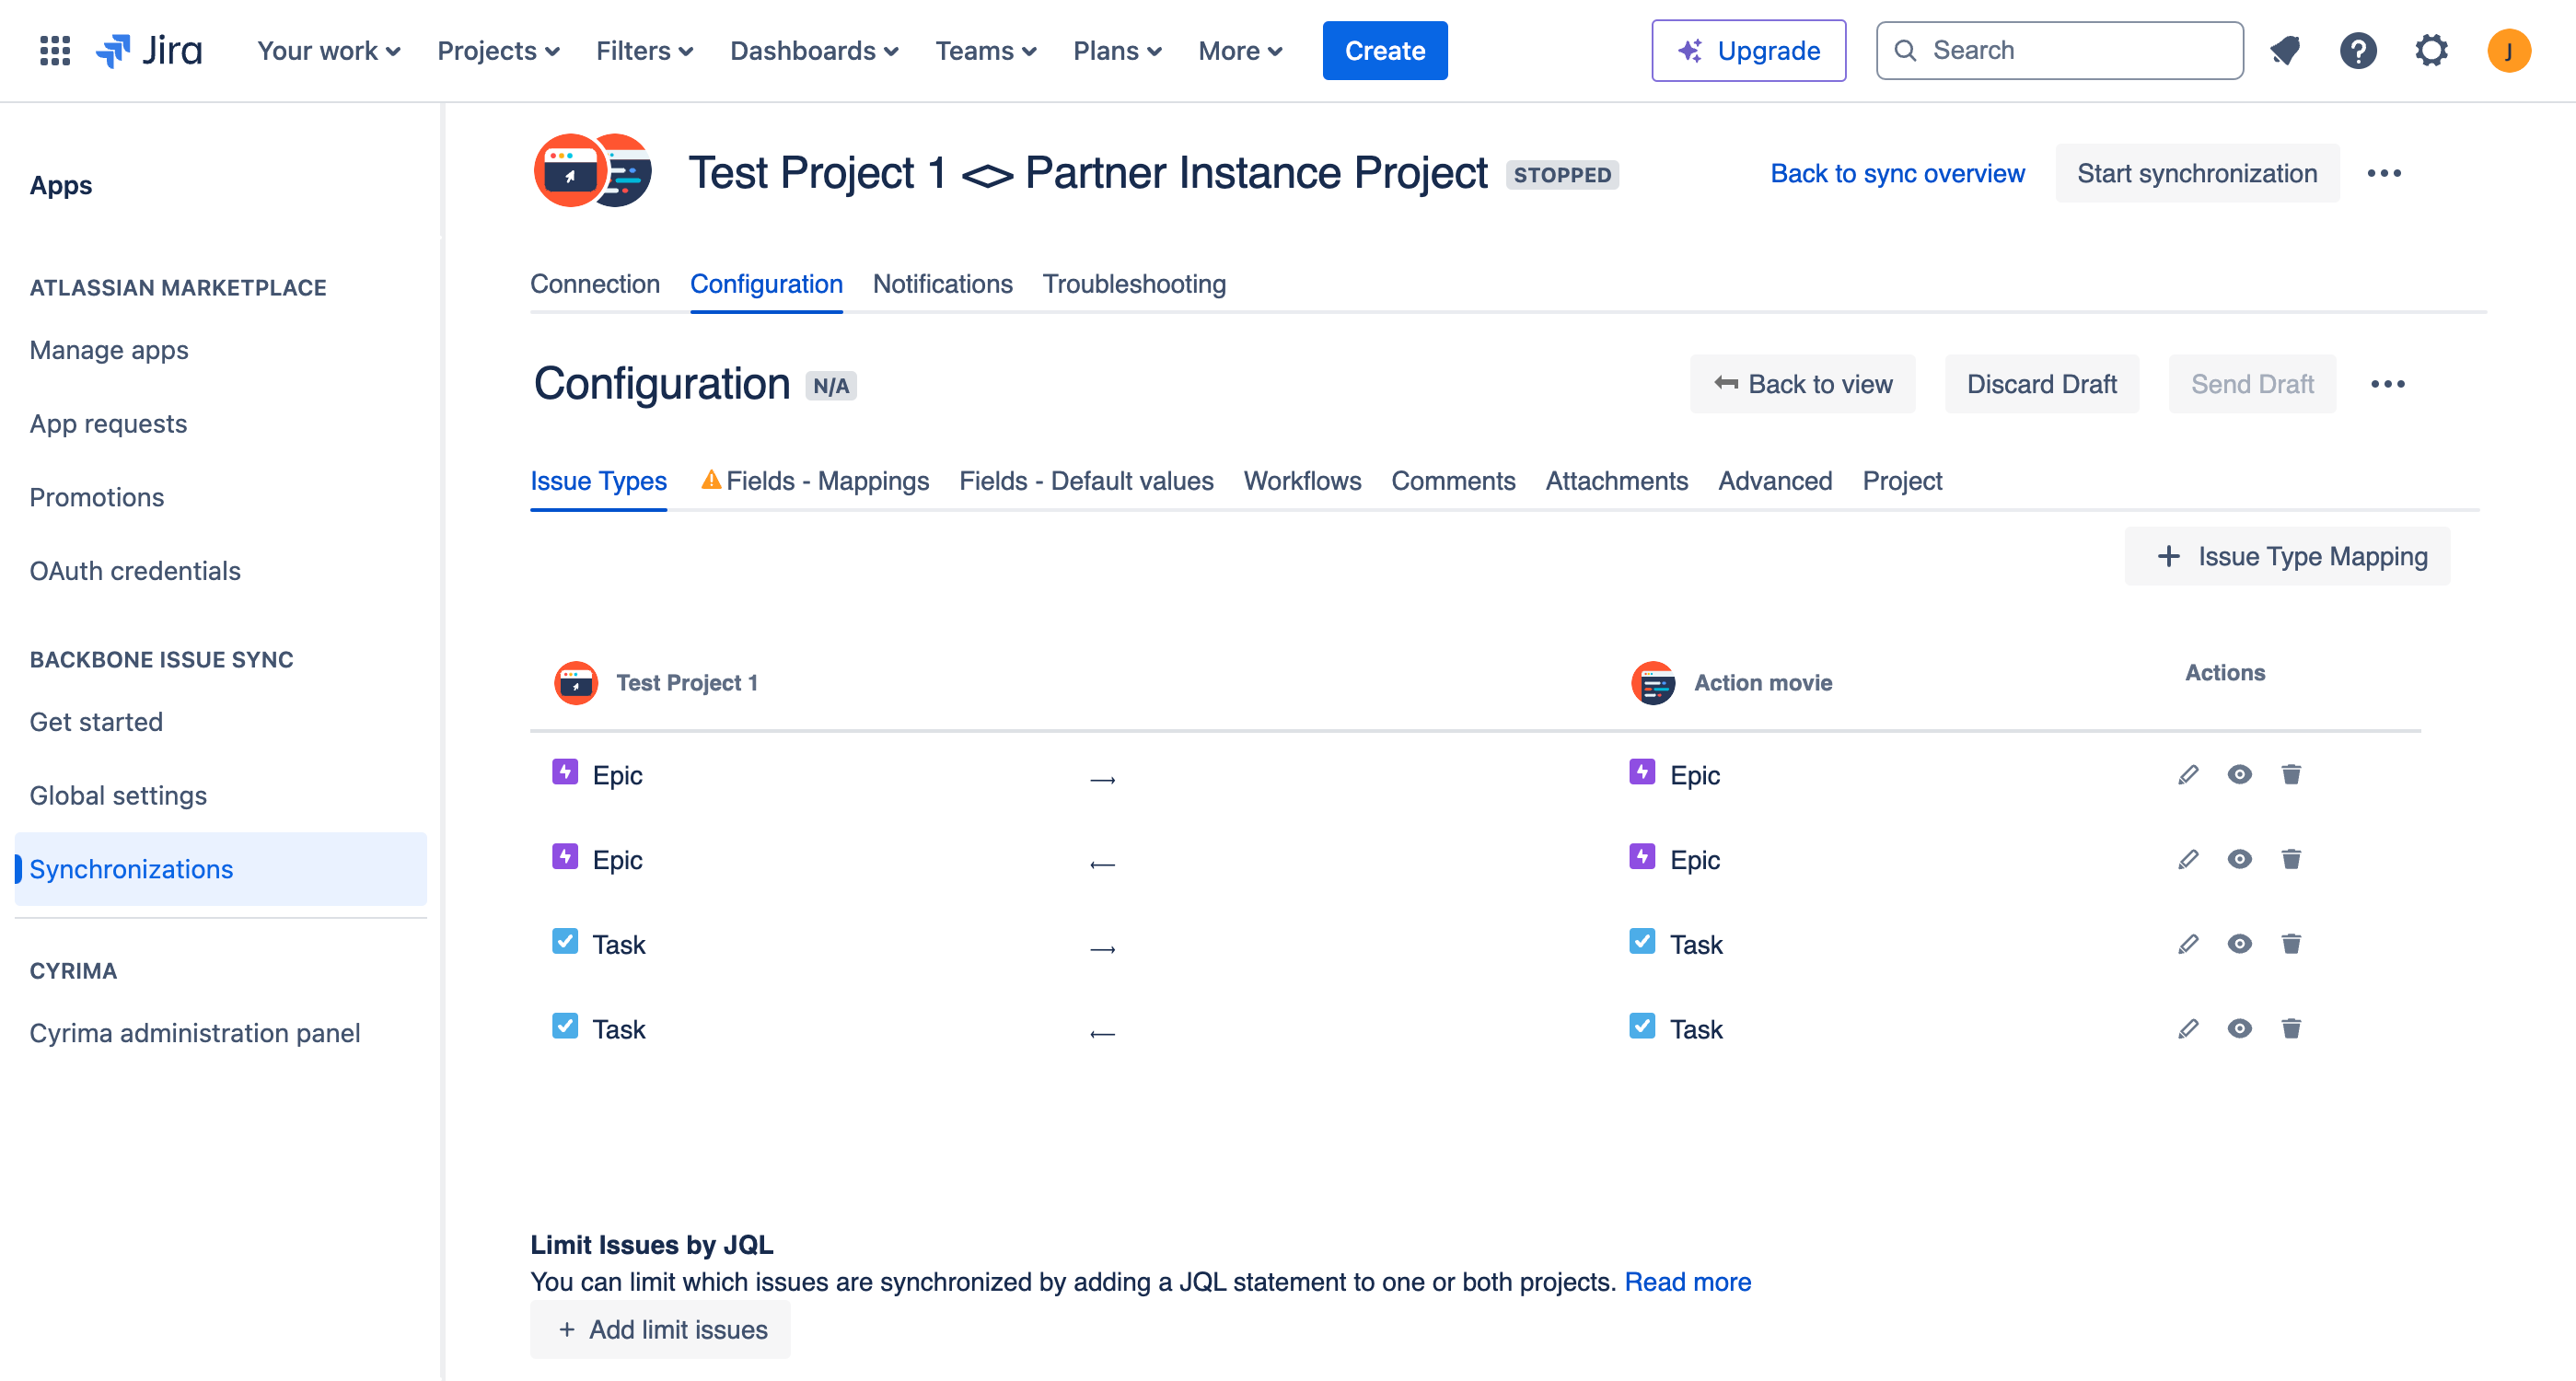
Task: Edit the second Epic incoming mapping
Action: click(2188, 859)
